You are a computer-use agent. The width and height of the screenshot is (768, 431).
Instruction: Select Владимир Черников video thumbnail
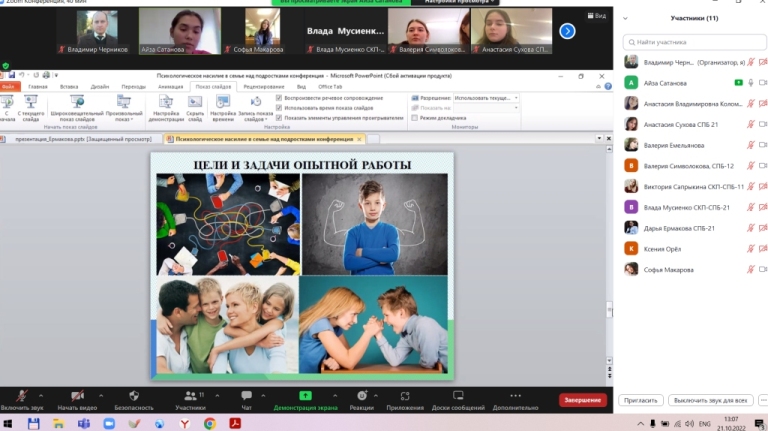coord(97,31)
